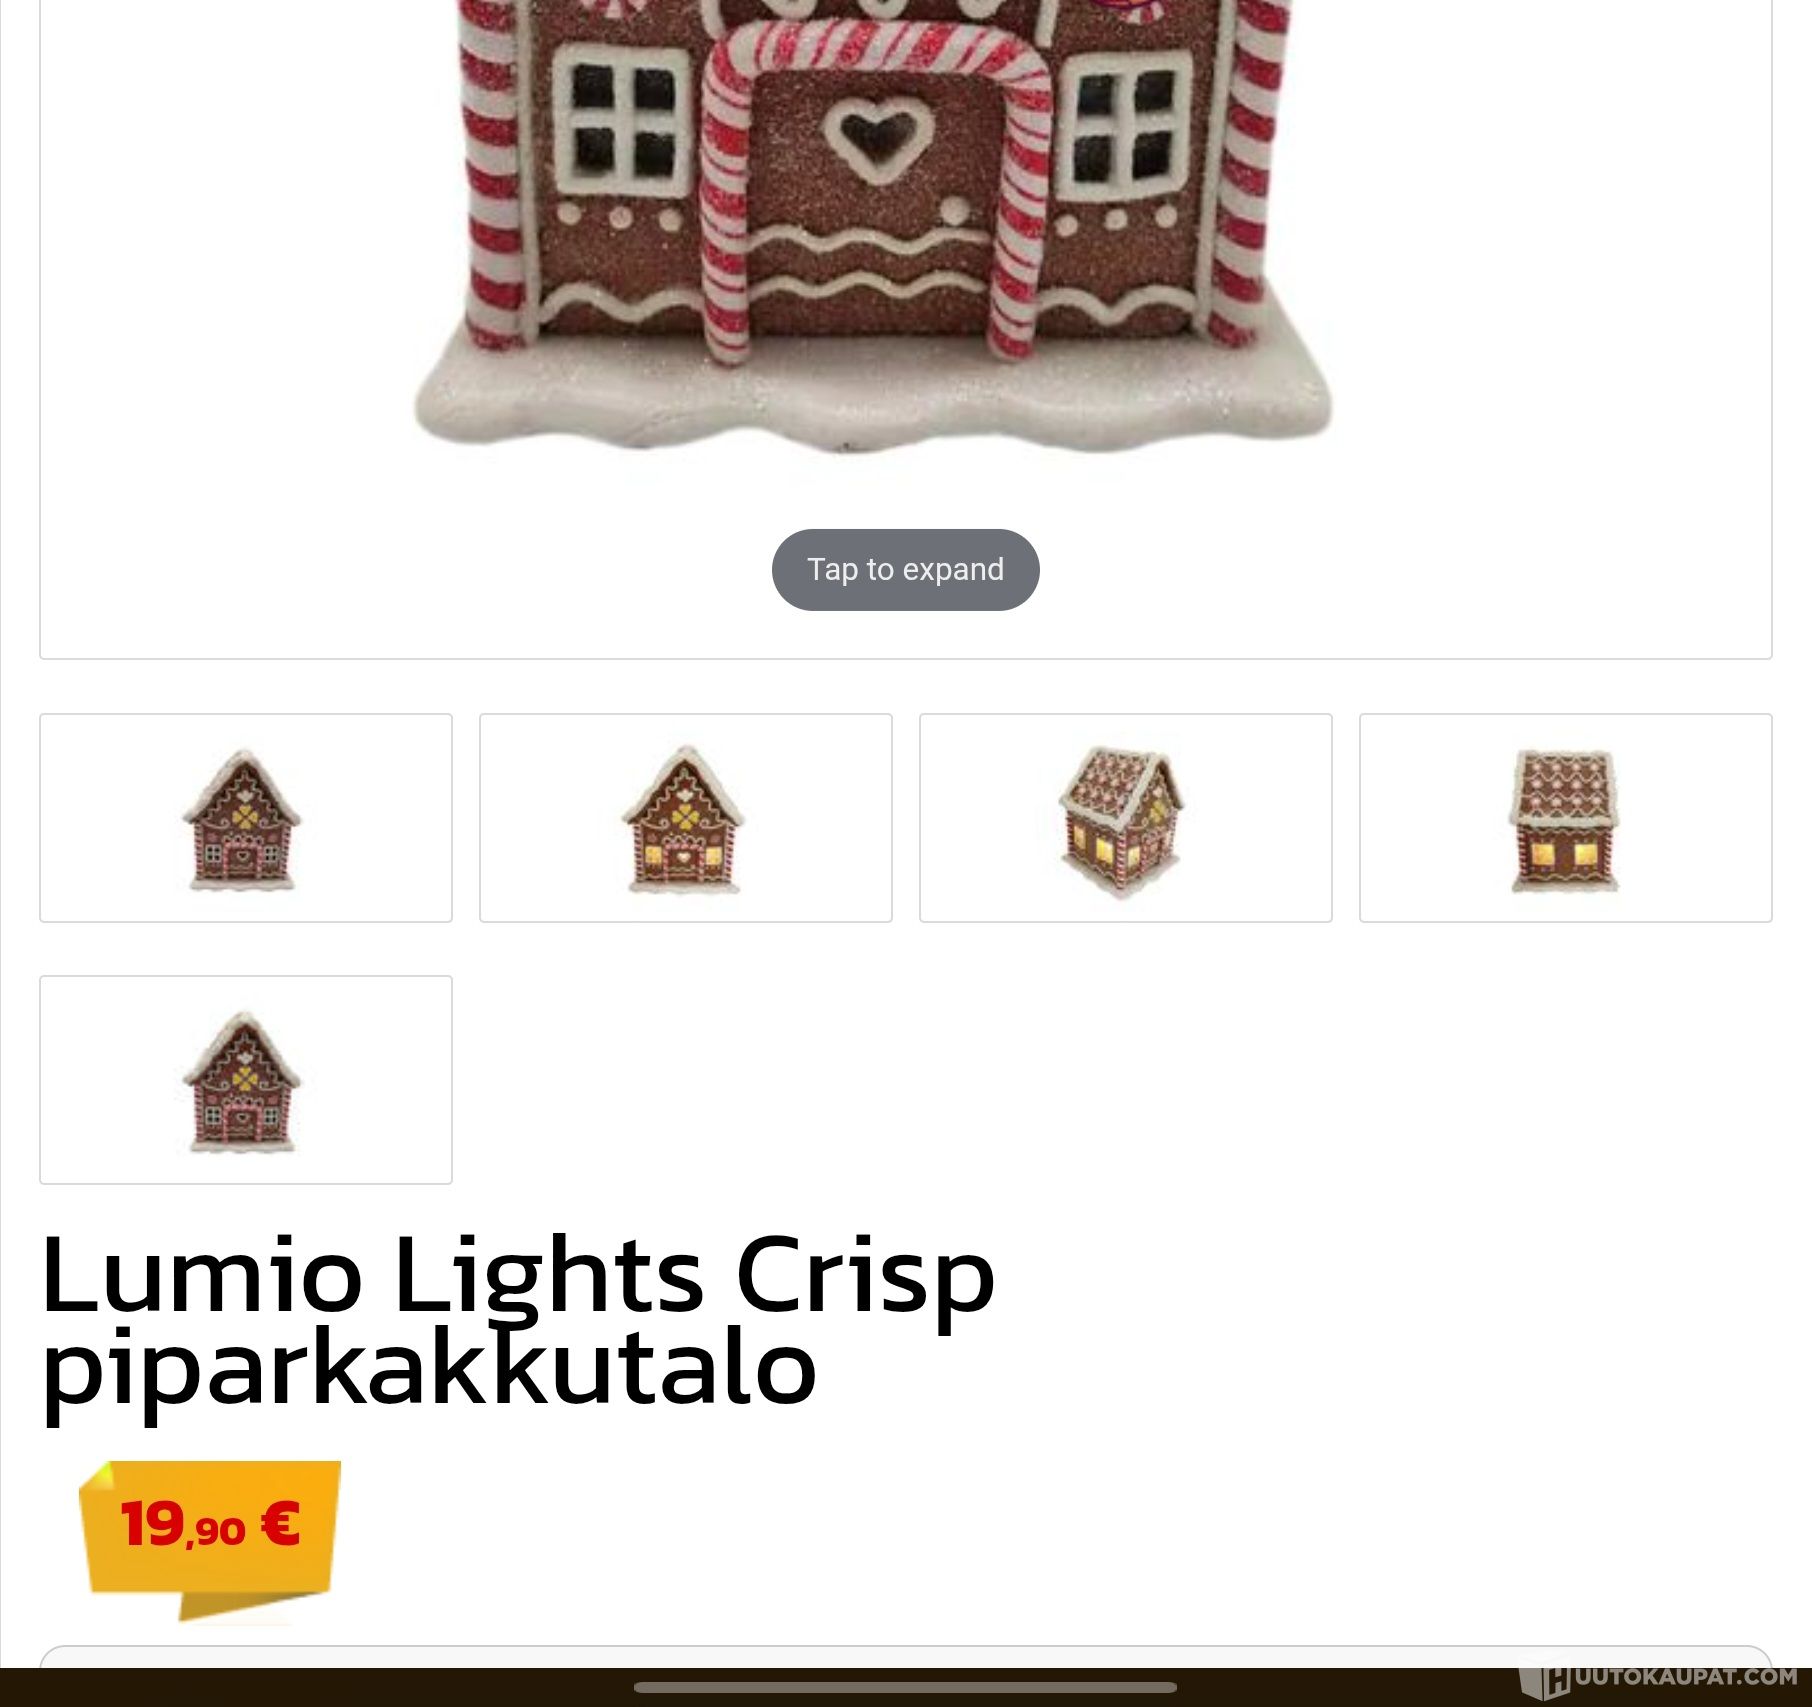Screen dimensions: 1812x1707
Task: Choose the thumbnail in the second row
Action: click(x=246, y=1080)
